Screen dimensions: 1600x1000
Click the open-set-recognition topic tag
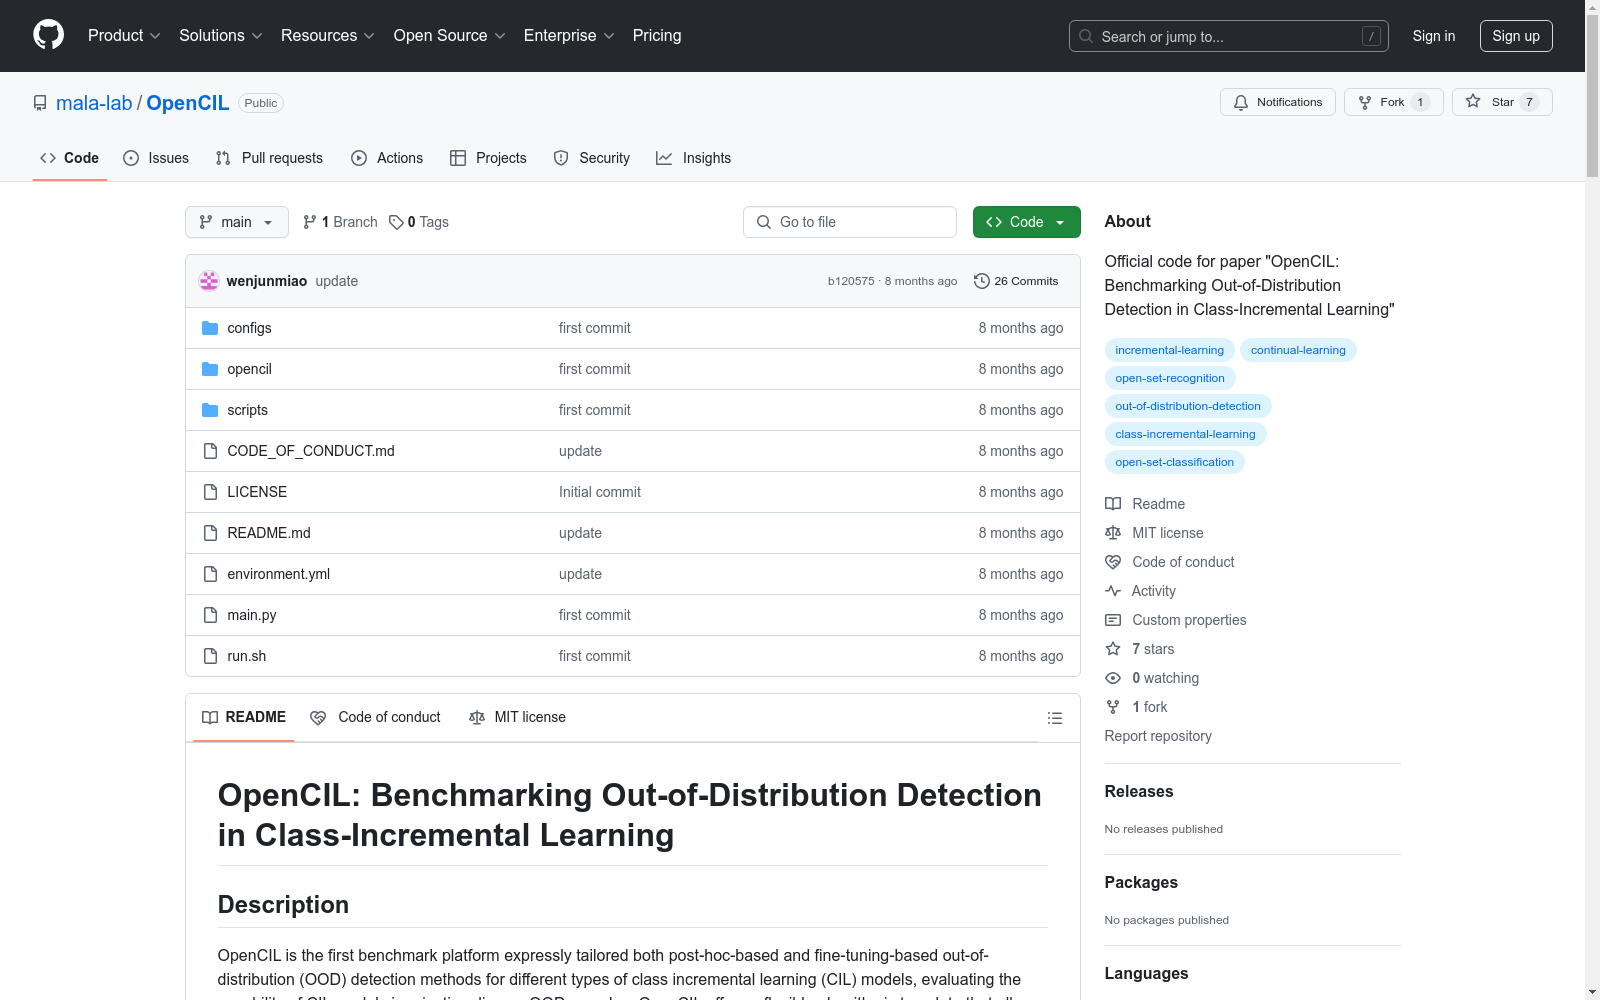[x=1170, y=378]
